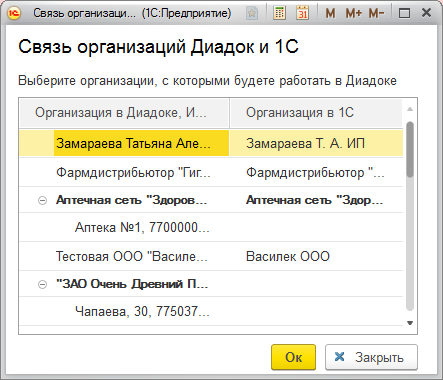Screen dimensions: 443x380
Task: Click Аптечная сеть "Здор... in 1С column
Action: [x=314, y=200]
